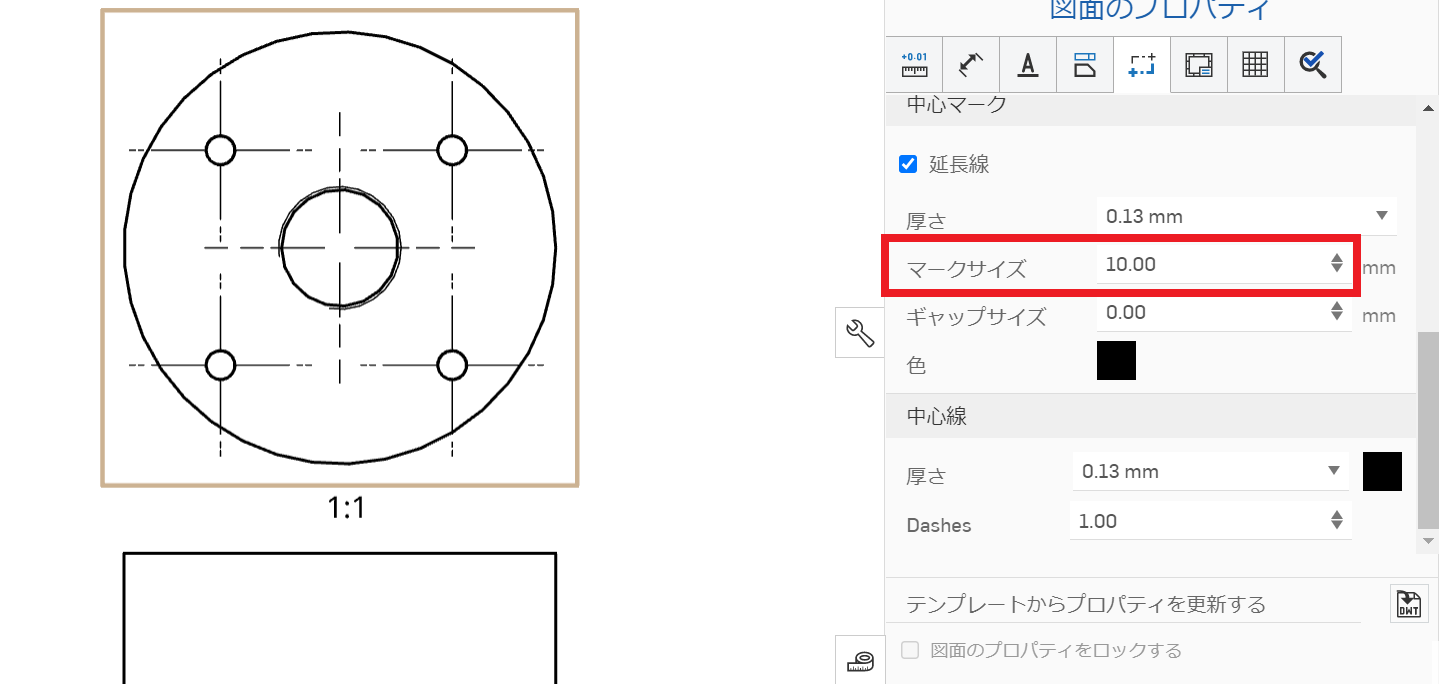Open the dimension precision properties tab
The width and height of the screenshot is (1439, 684).
point(914,65)
